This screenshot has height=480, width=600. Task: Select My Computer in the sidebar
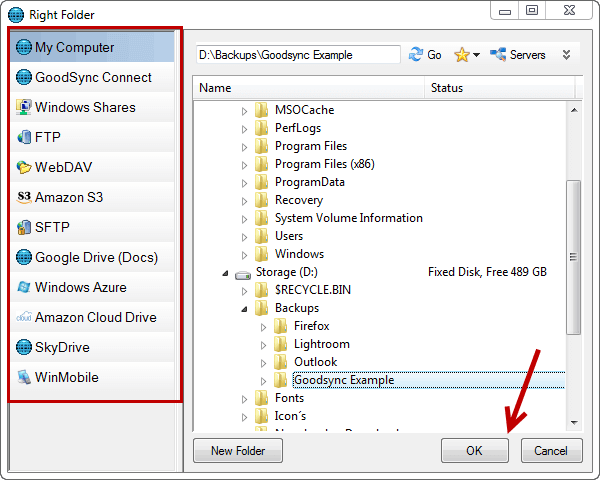tap(92, 47)
